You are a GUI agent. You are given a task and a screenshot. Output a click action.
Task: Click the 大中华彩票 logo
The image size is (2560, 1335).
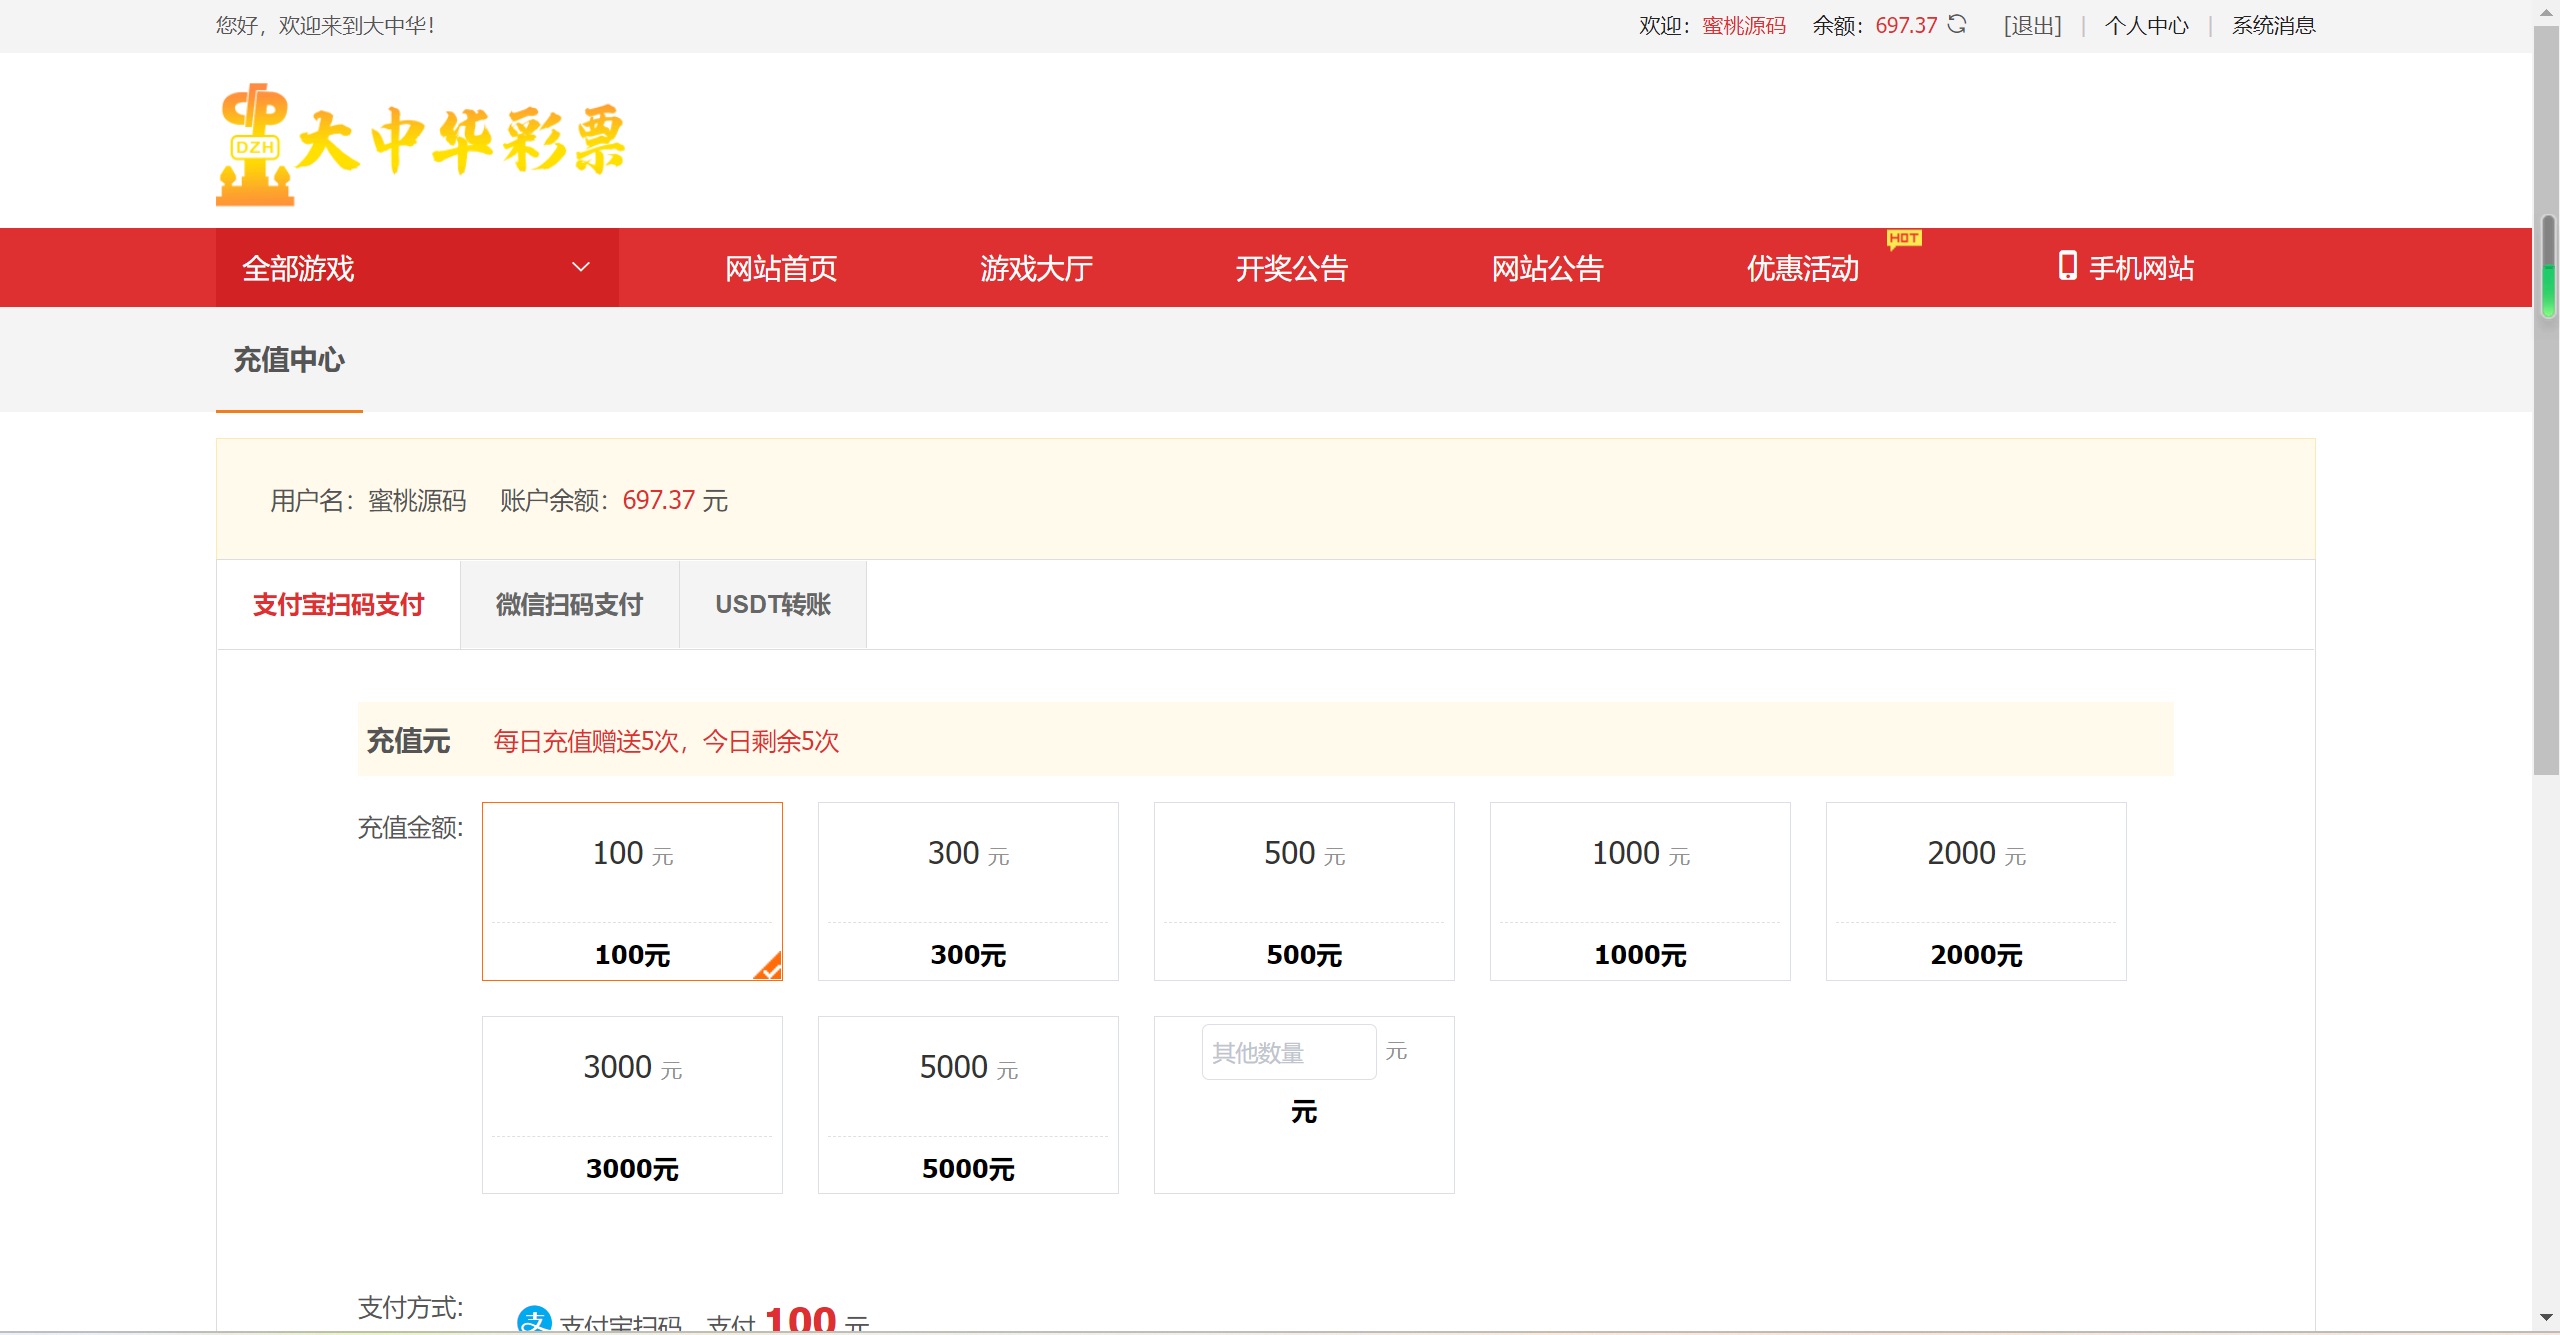[421, 143]
